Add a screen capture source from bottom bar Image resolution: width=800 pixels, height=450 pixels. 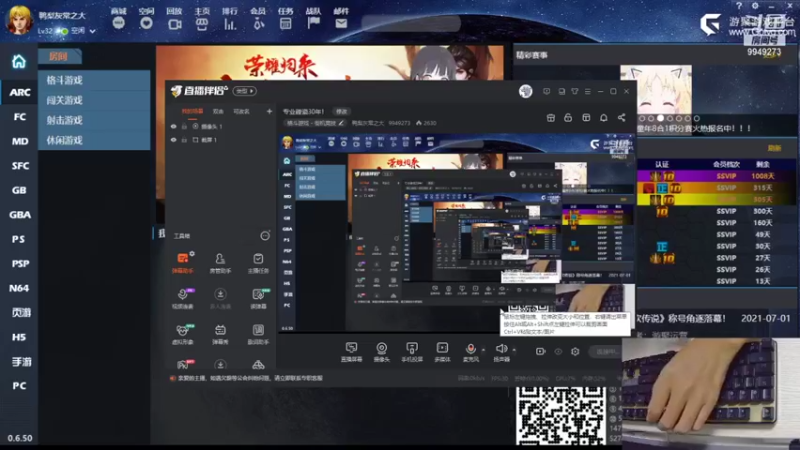(351, 352)
